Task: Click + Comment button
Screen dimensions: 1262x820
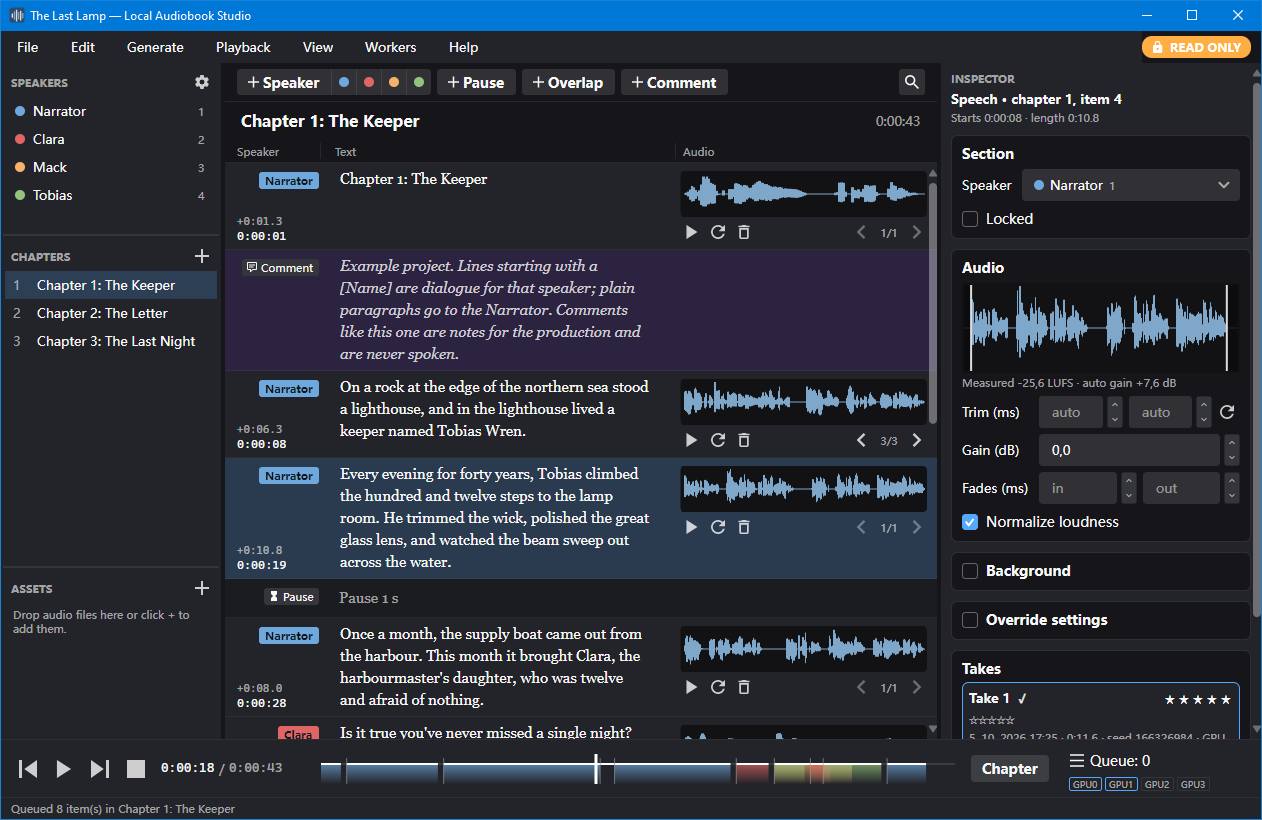Action: tap(673, 83)
